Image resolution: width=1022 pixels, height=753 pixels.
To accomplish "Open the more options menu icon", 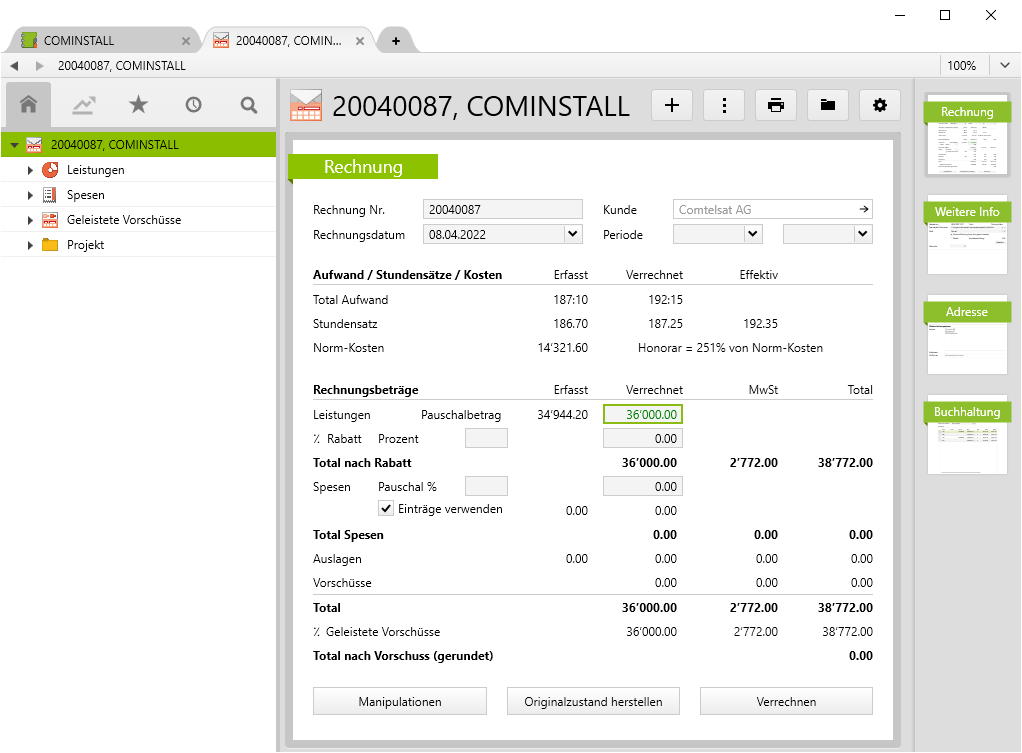I will (723, 104).
